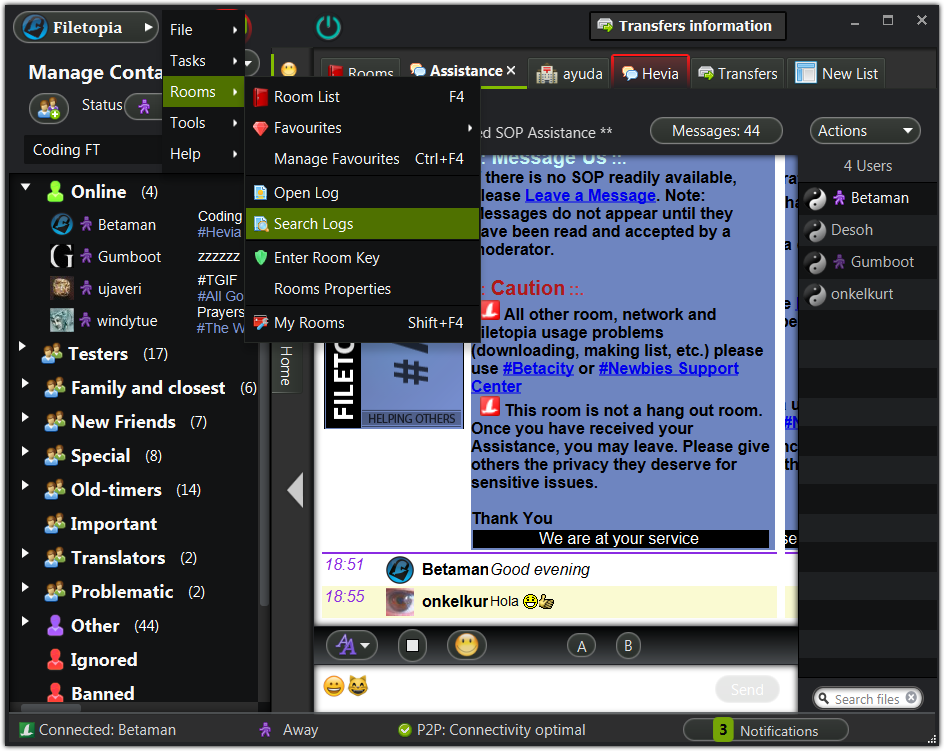Click the square stop icon in chat toolbar
Image resolution: width=944 pixels, height=751 pixels.
click(x=412, y=646)
